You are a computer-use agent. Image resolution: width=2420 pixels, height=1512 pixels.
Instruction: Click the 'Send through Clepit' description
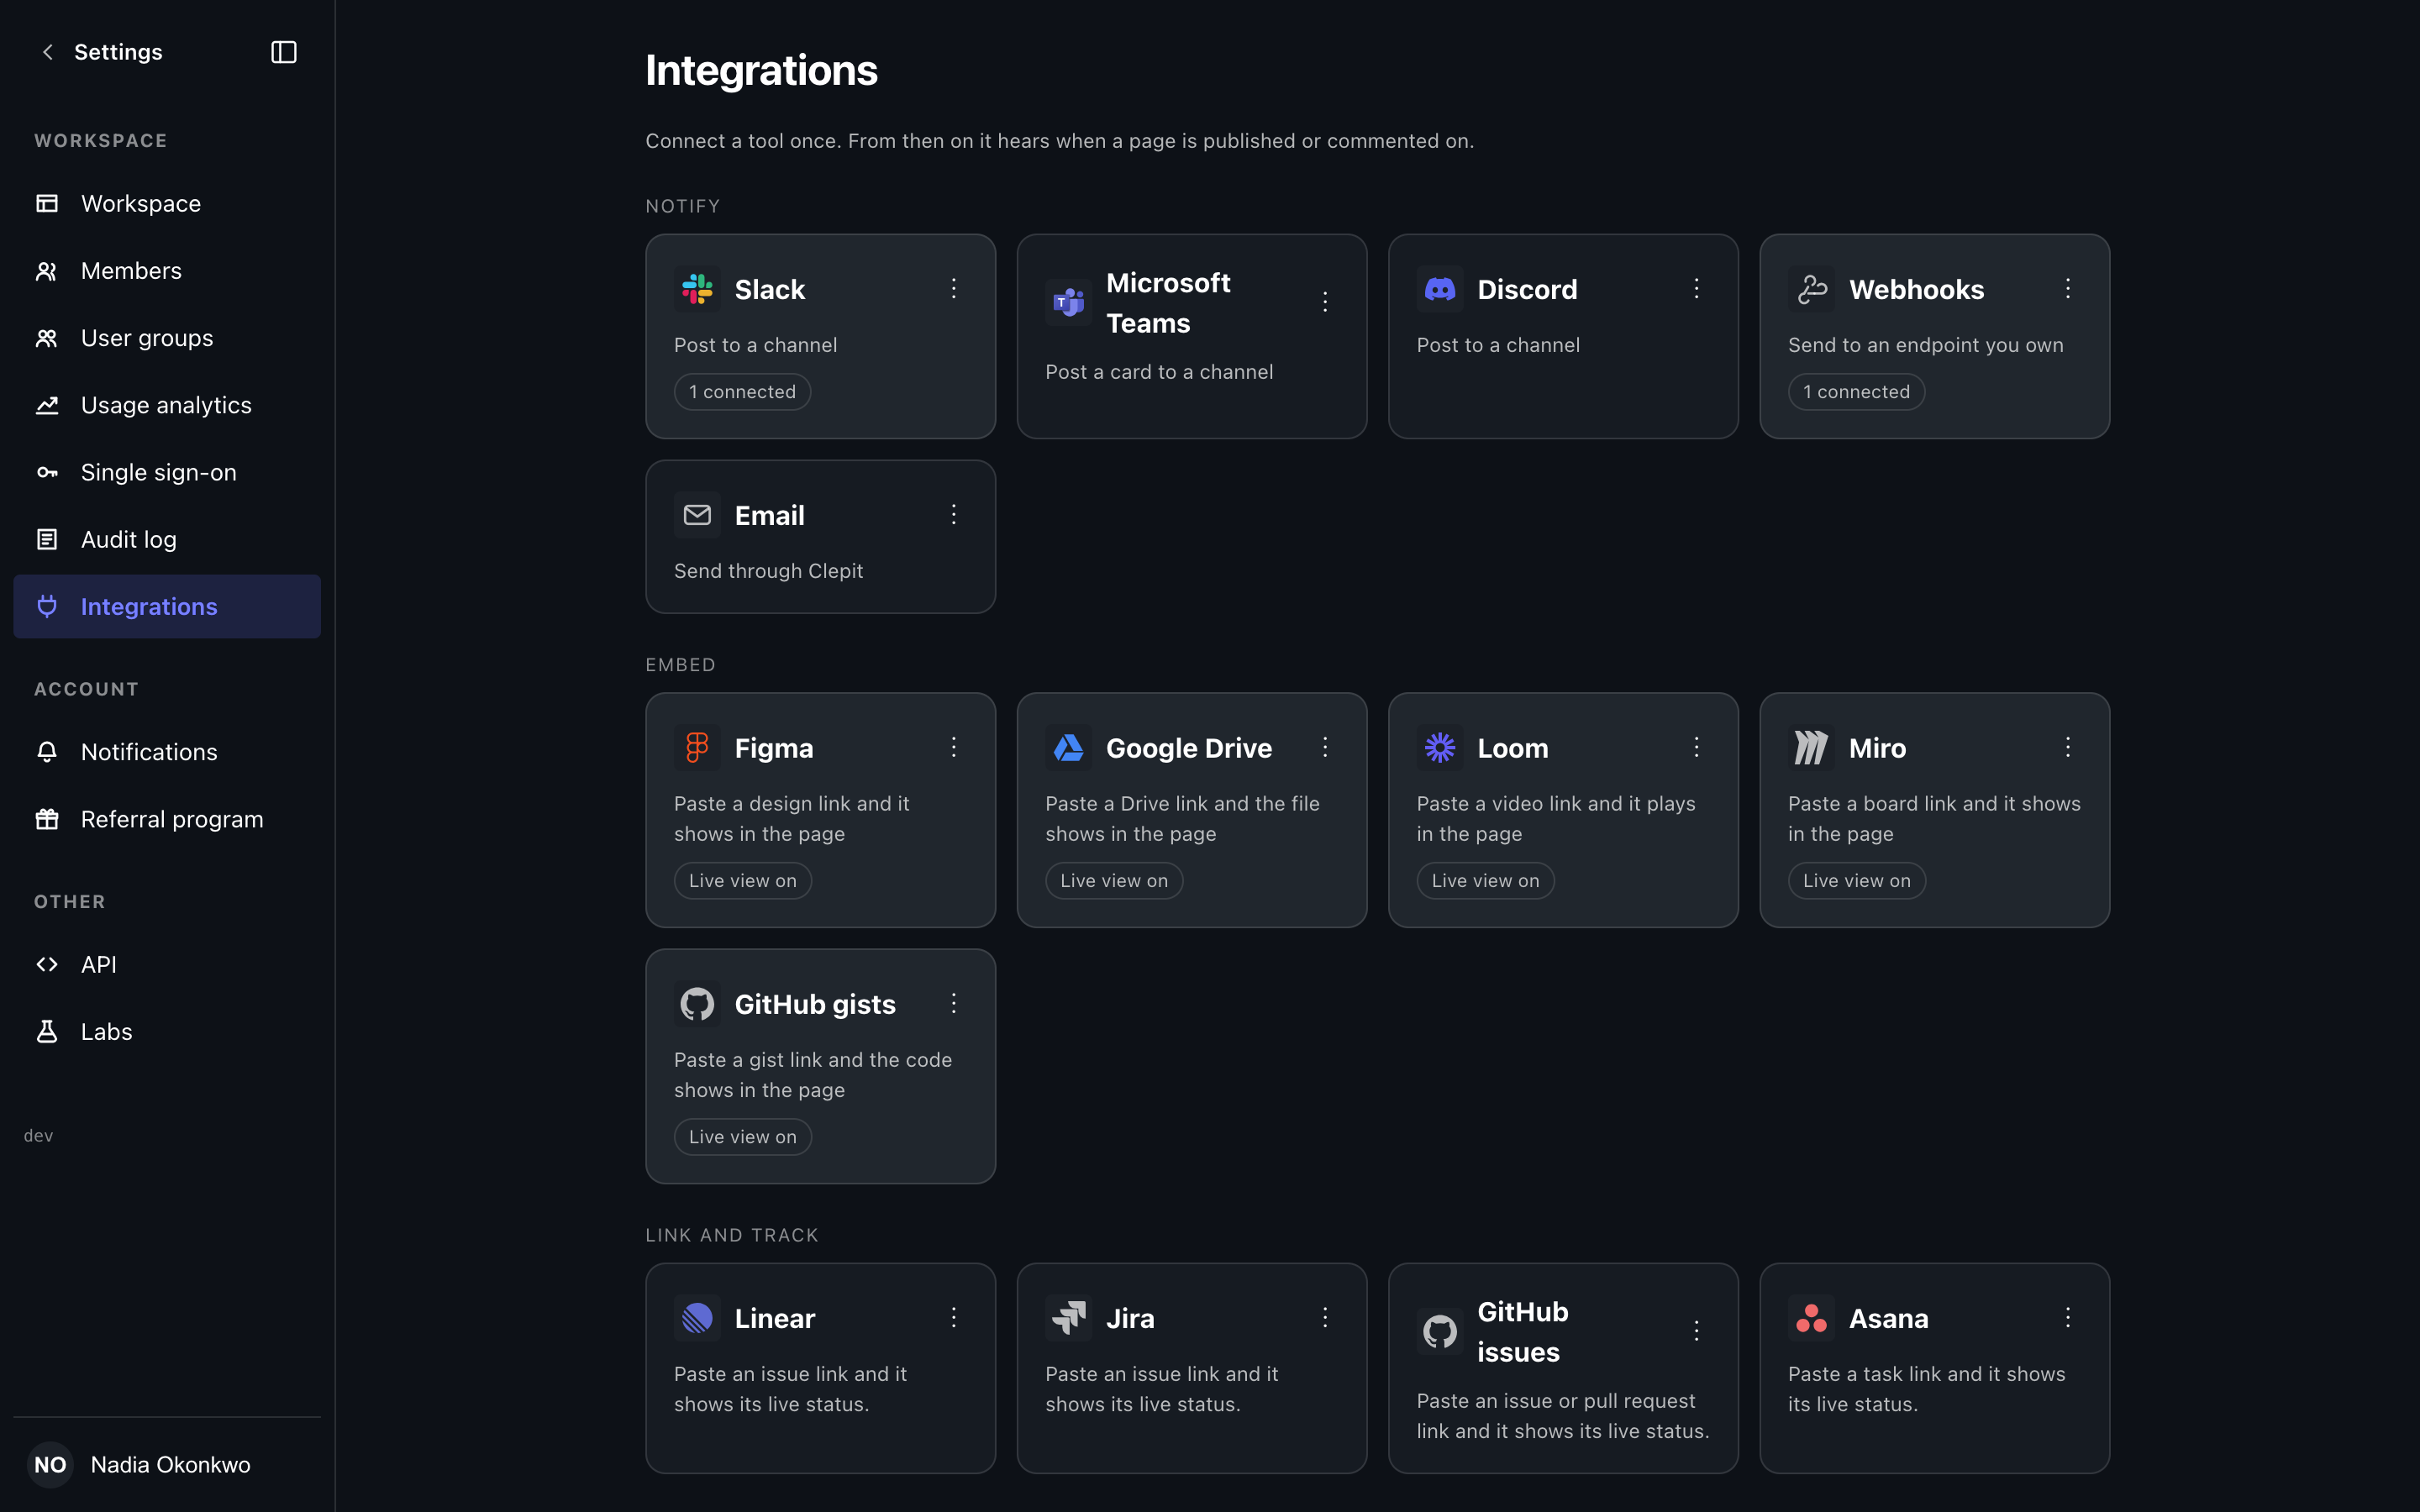tap(768, 571)
